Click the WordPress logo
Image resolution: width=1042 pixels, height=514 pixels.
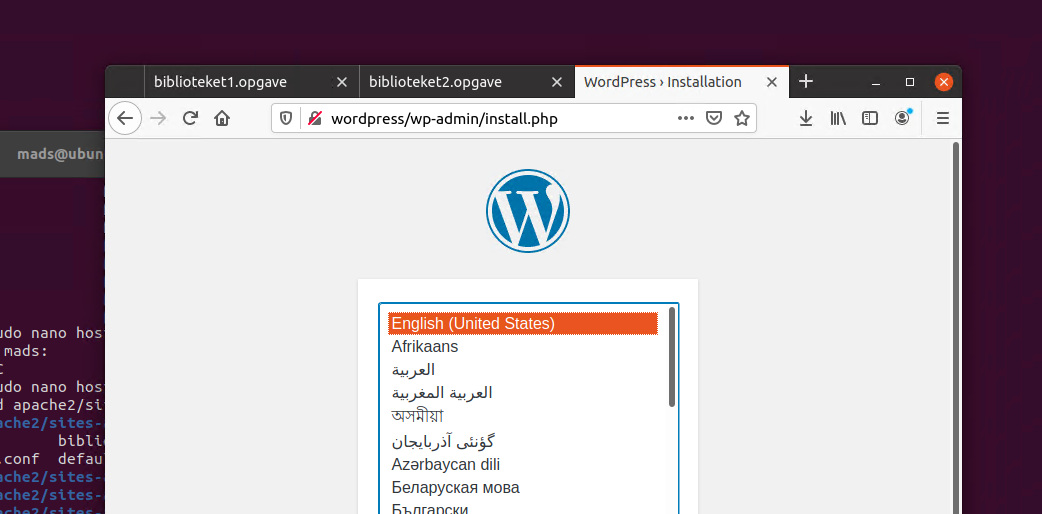click(x=528, y=211)
